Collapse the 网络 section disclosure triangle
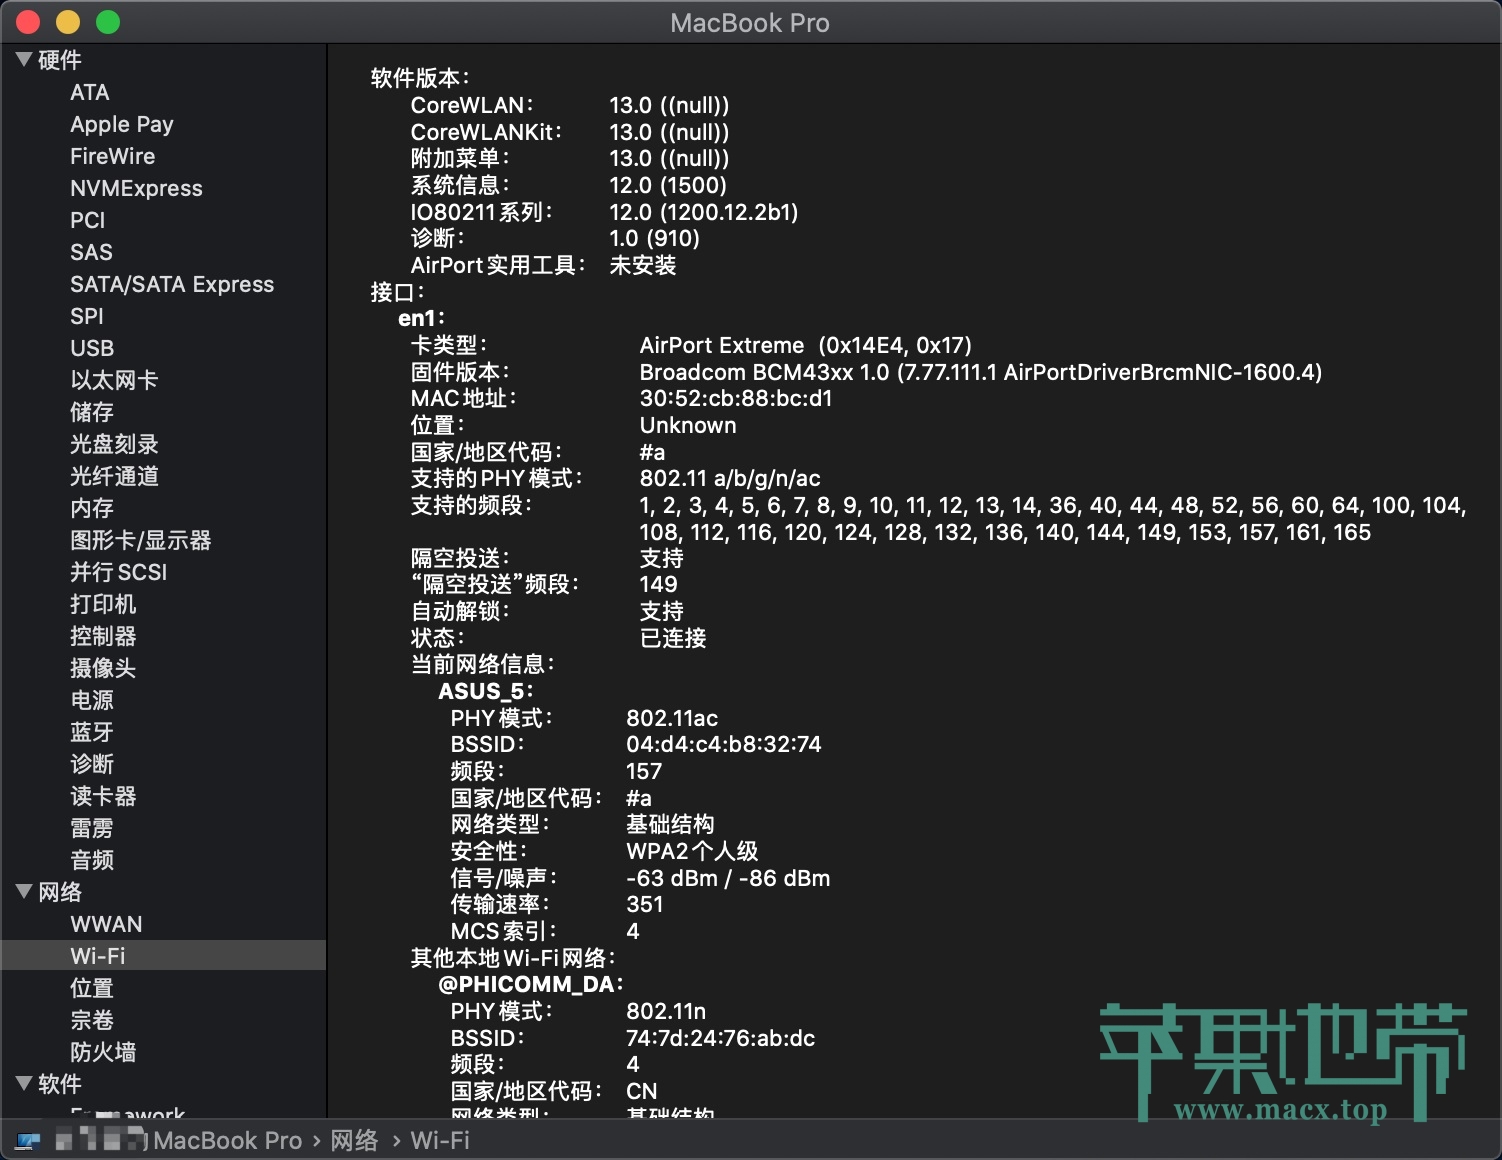Screen dimensions: 1502x1160 pyautogui.click(x=22, y=891)
